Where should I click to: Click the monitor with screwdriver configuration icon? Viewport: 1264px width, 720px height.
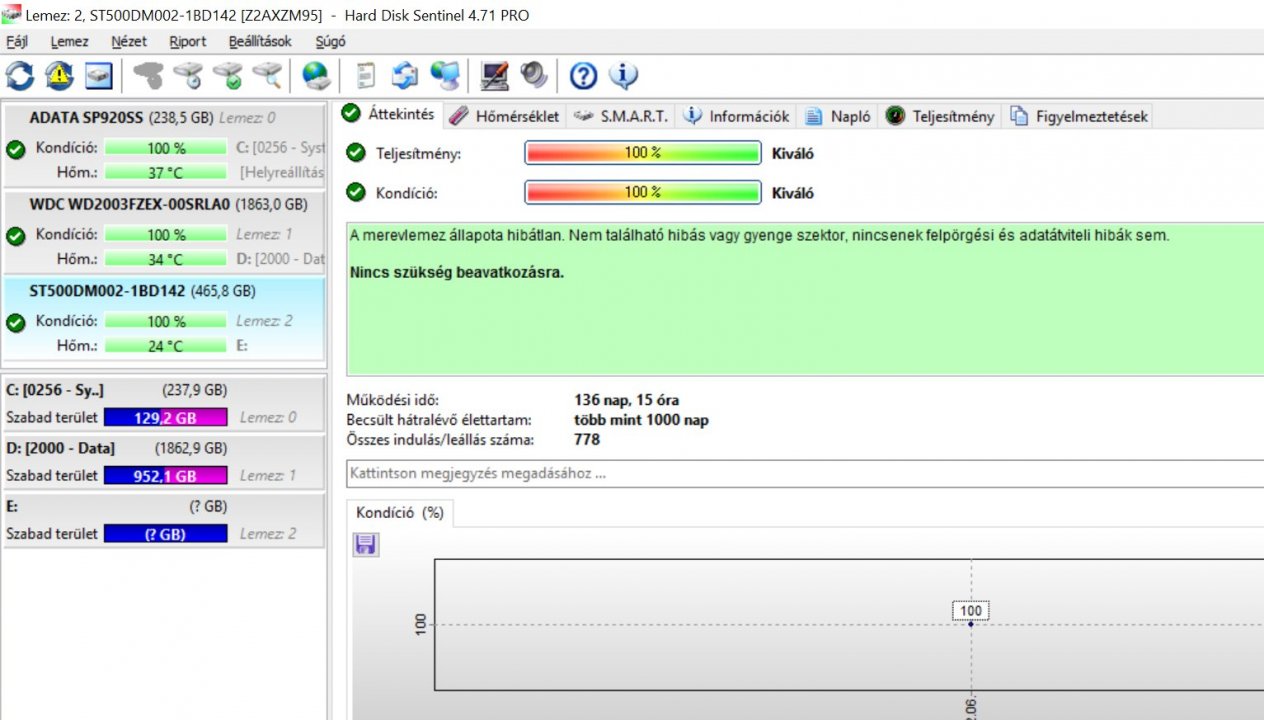click(x=494, y=75)
